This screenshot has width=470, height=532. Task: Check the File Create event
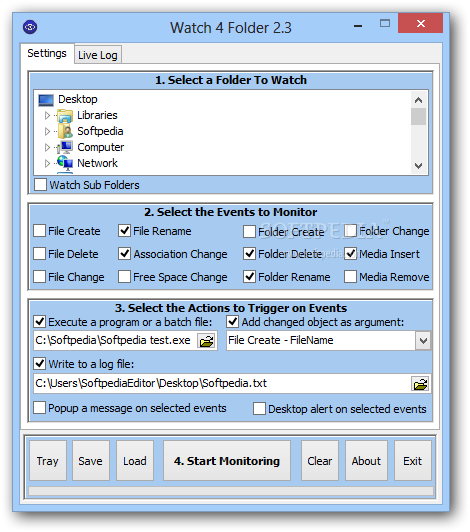pyautogui.click(x=40, y=231)
